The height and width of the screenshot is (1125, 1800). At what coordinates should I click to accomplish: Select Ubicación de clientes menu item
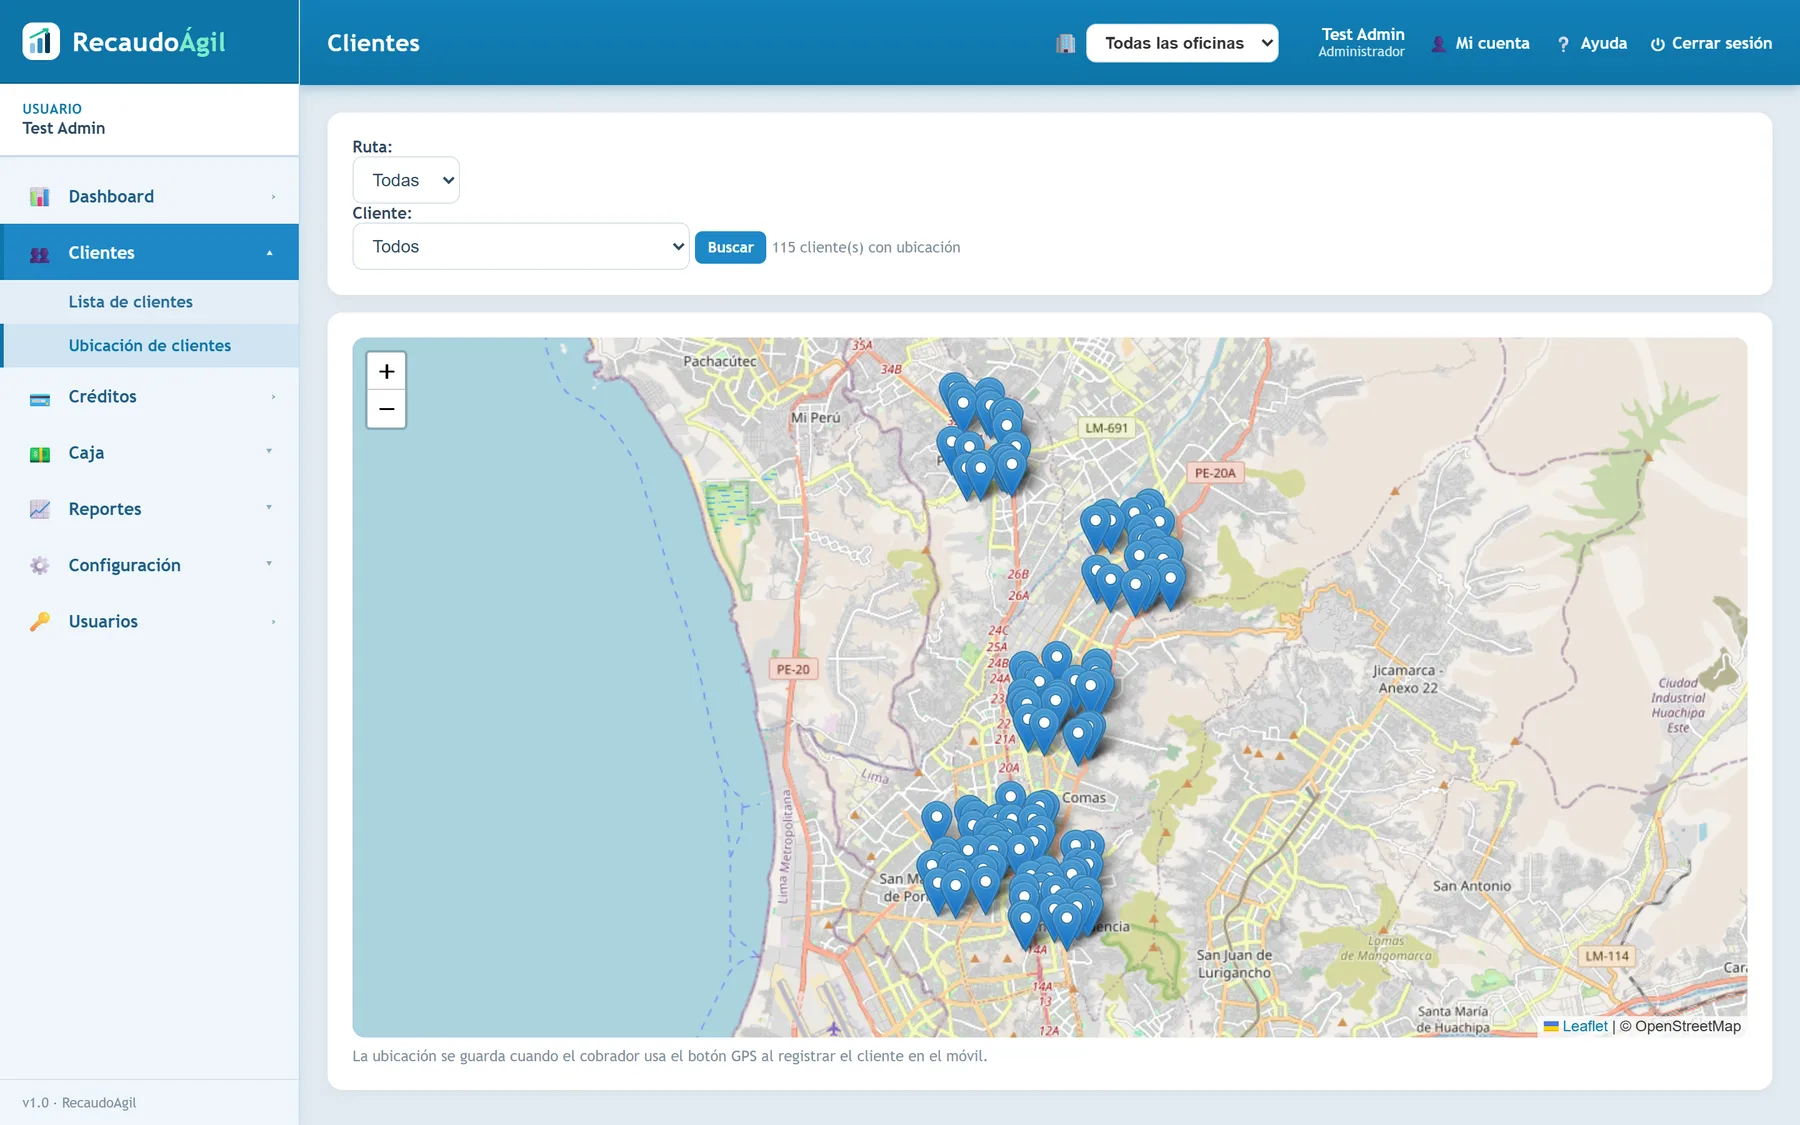[x=150, y=345]
